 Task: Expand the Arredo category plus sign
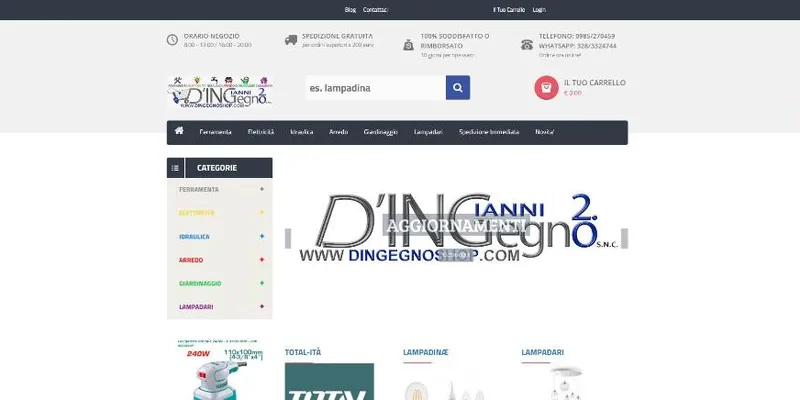pyautogui.click(x=262, y=260)
